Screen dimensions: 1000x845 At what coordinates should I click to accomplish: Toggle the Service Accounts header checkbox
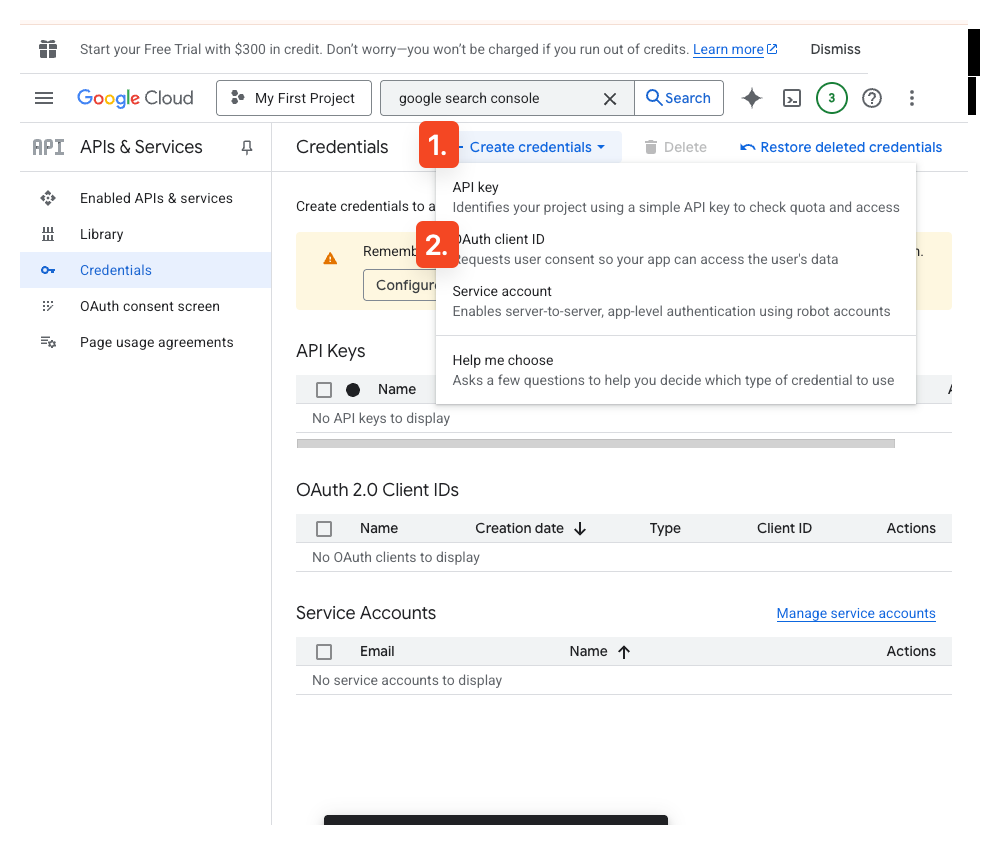[324, 651]
